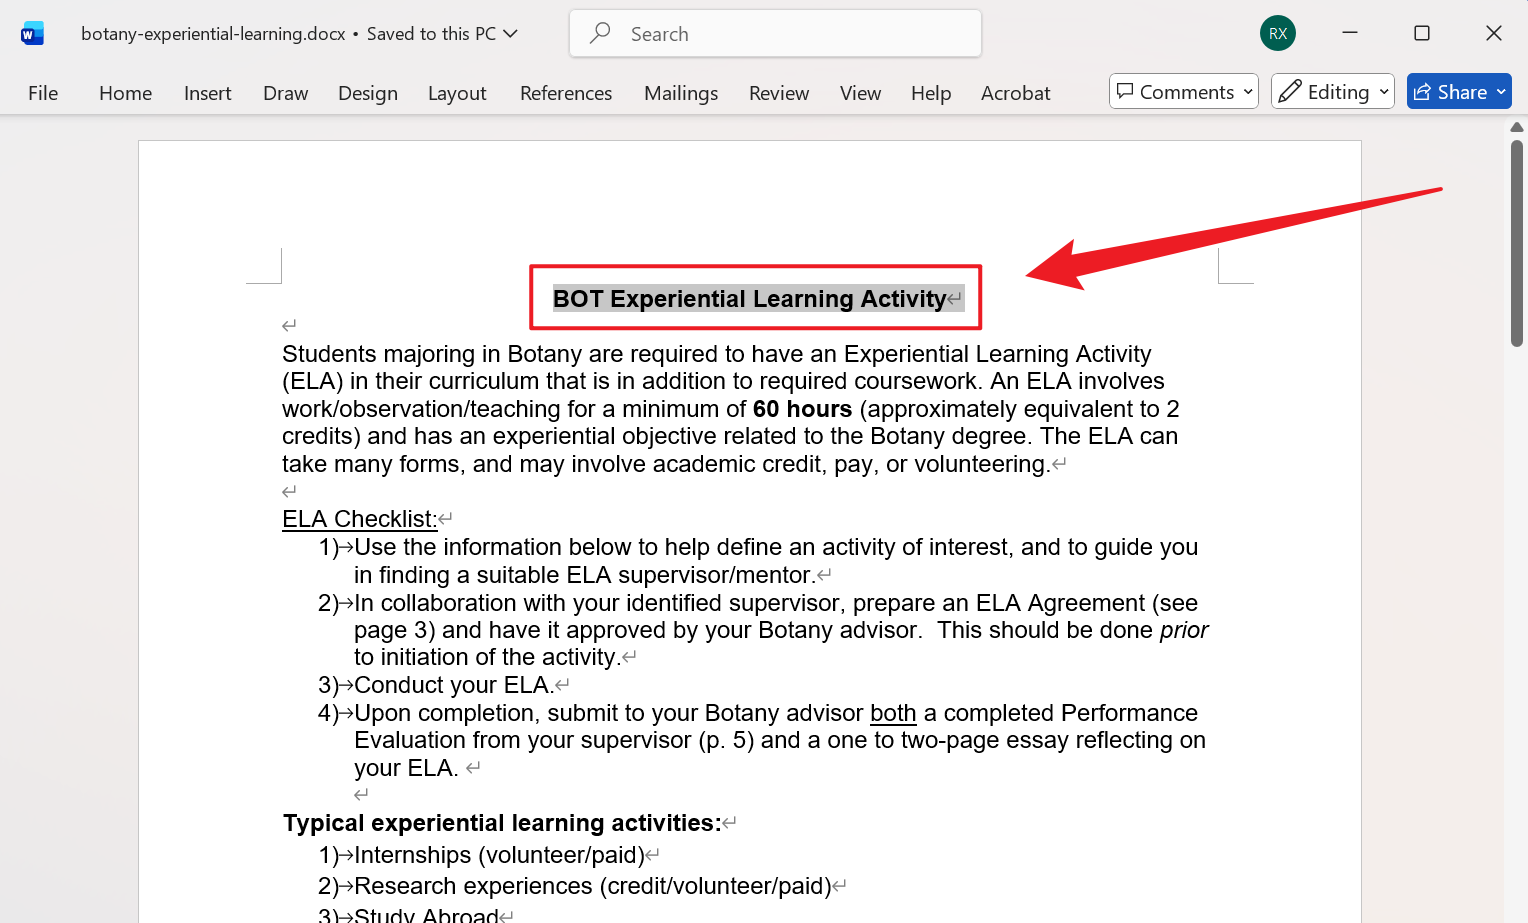Switch to the Home tab
The height and width of the screenshot is (923, 1528).
pyautogui.click(x=126, y=93)
